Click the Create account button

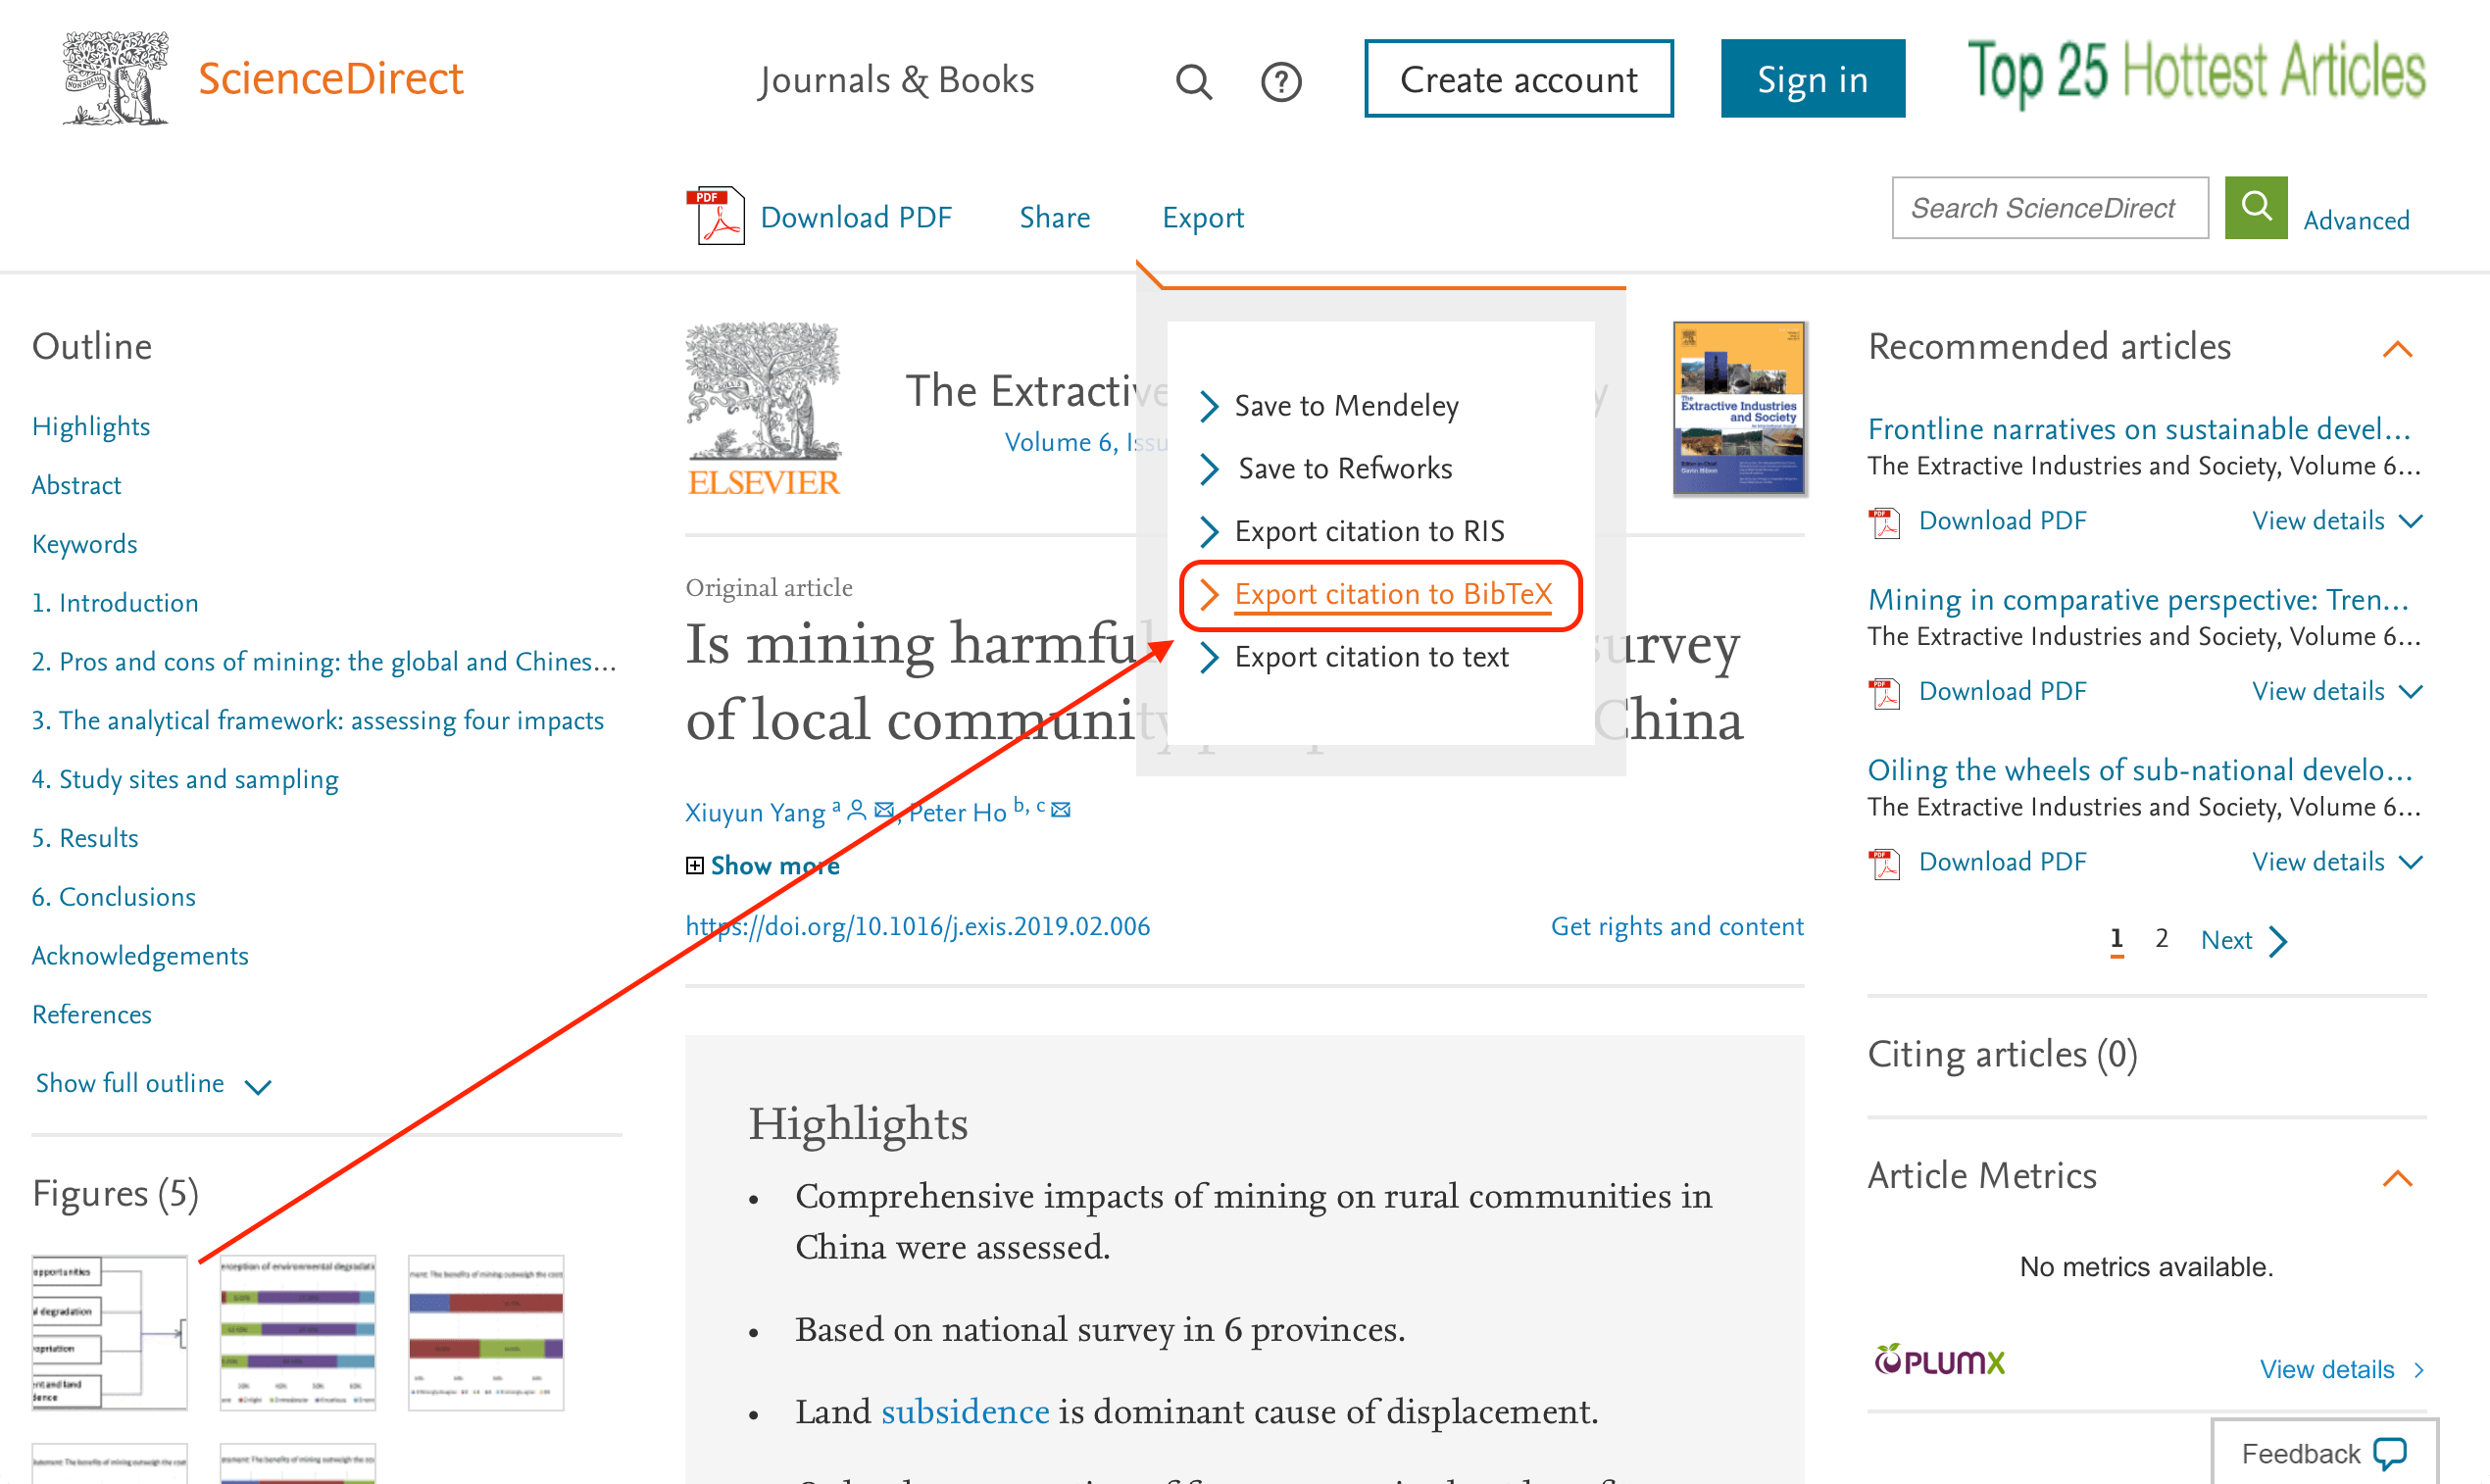point(1518,78)
